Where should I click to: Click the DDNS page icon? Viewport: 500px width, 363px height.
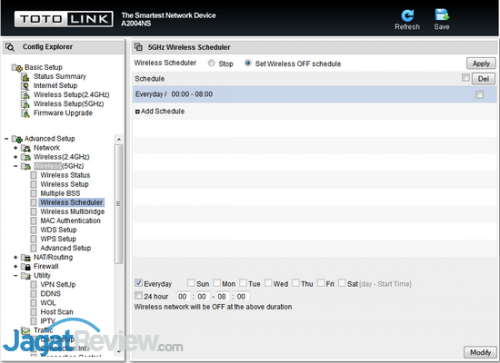point(34,294)
